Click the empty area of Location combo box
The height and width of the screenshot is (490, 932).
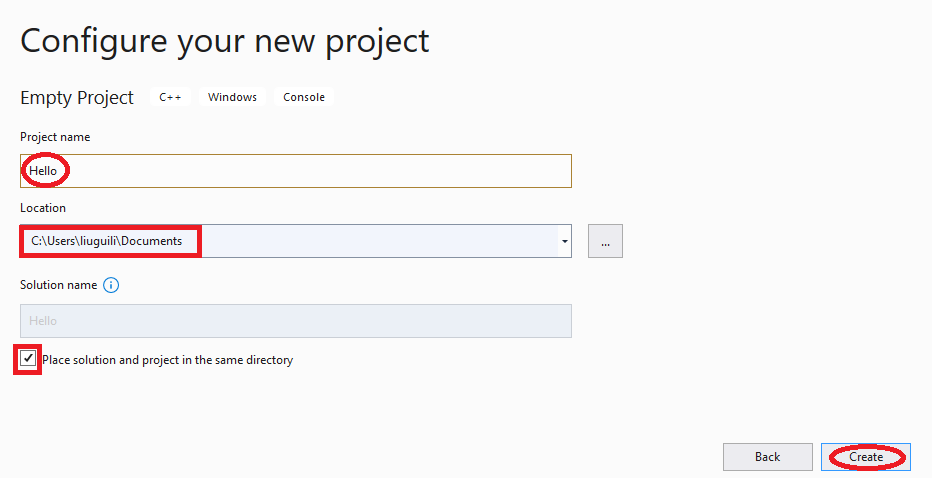click(380, 241)
